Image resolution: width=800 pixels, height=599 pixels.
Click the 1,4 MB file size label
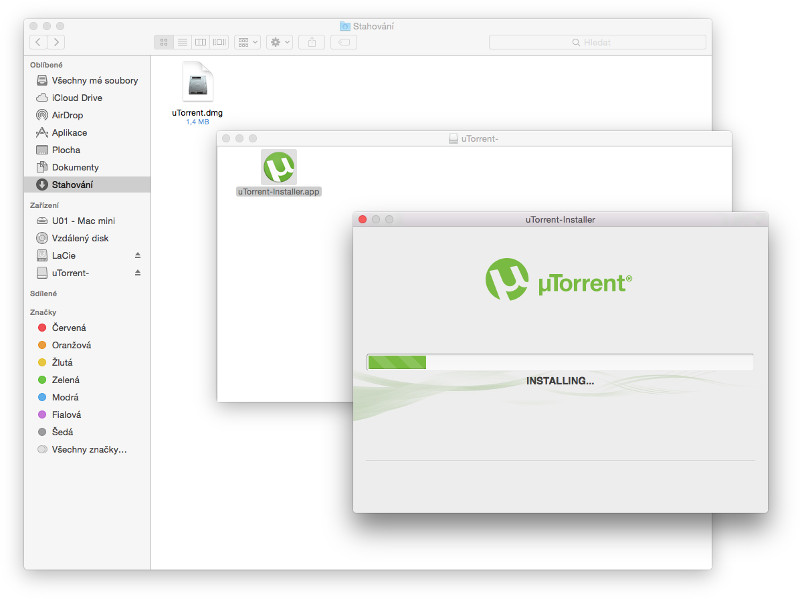(x=197, y=122)
